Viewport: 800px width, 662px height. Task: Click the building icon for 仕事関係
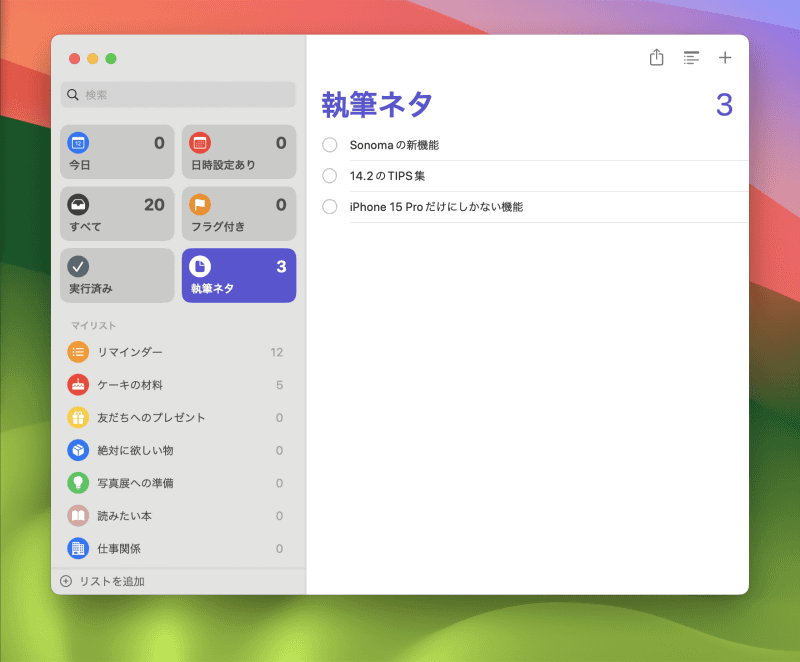(78, 548)
